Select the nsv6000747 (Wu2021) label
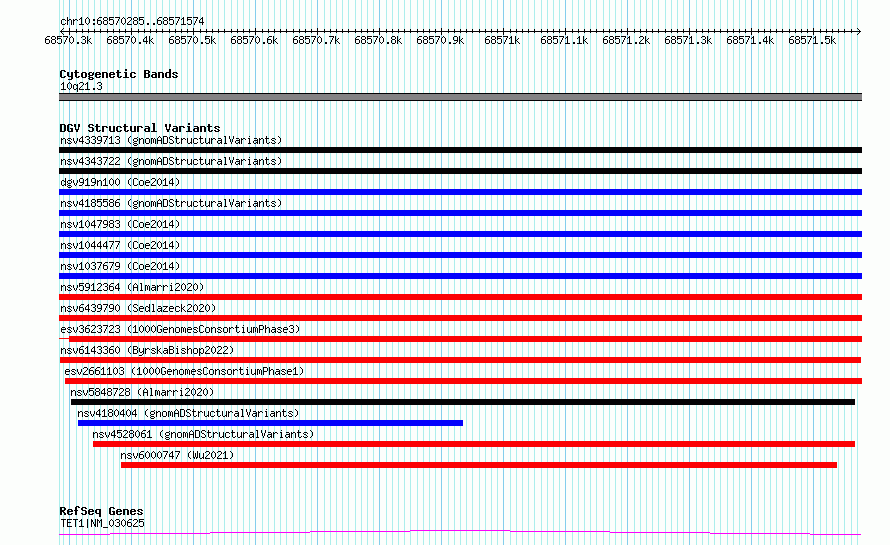The image size is (890, 545). click(x=177, y=455)
